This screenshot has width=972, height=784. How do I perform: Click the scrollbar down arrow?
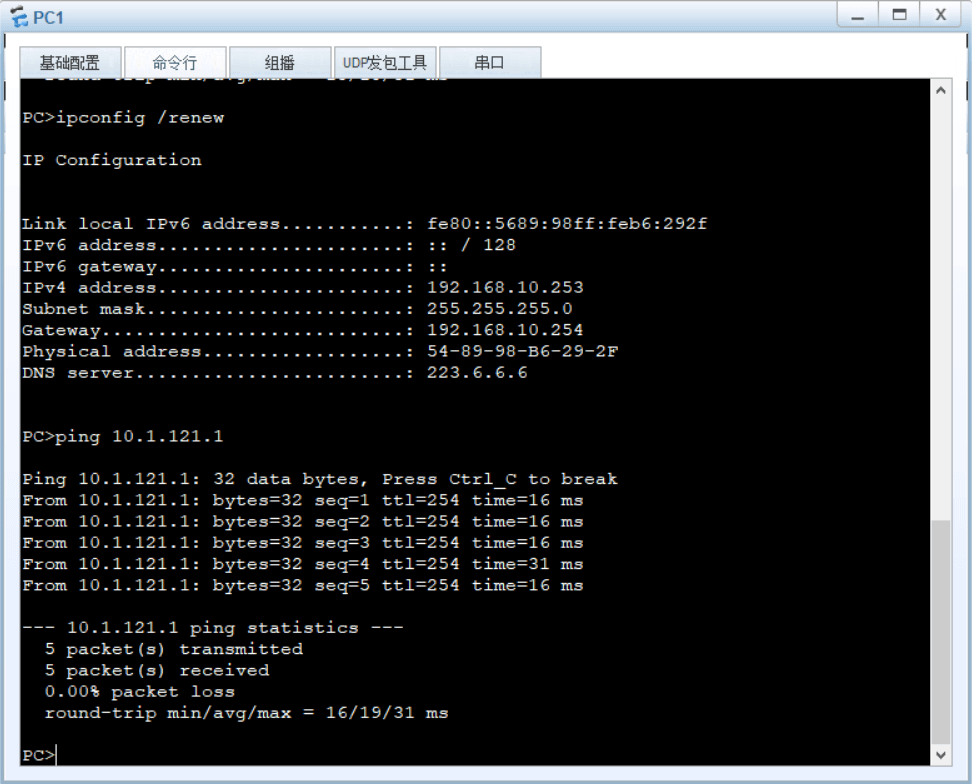click(941, 755)
